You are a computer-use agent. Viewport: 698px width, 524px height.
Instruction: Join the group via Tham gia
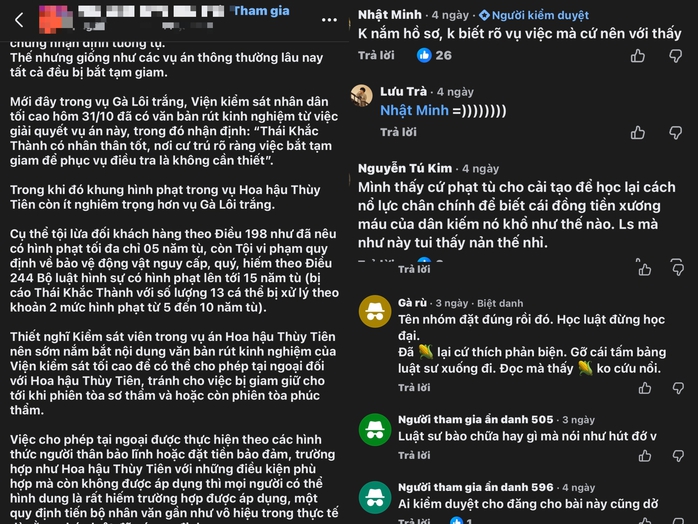click(261, 11)
